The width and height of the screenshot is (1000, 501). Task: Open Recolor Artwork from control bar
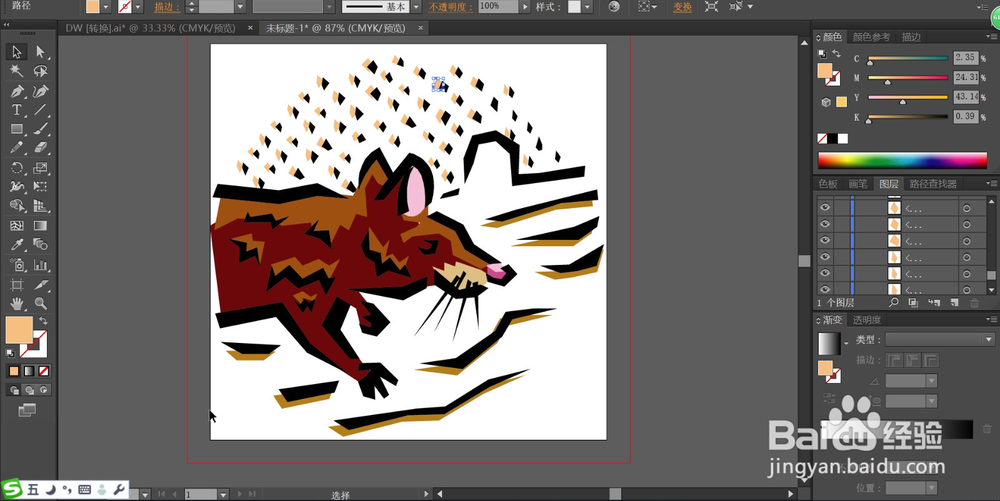pos(614,6)
